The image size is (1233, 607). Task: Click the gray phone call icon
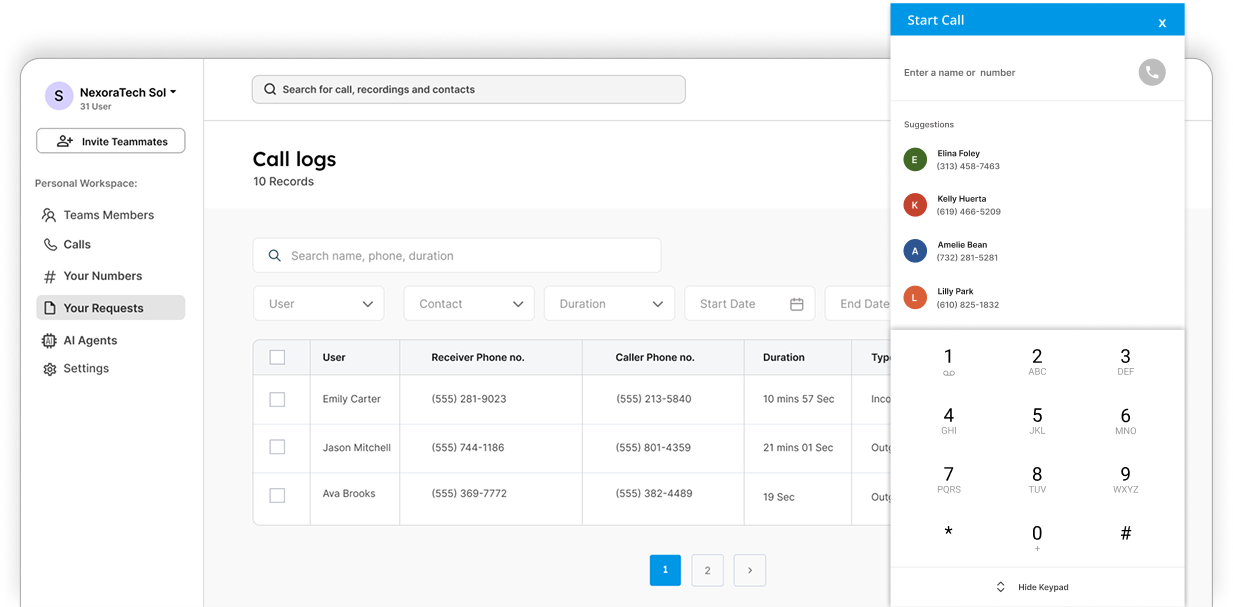(x=1151, y=72)
